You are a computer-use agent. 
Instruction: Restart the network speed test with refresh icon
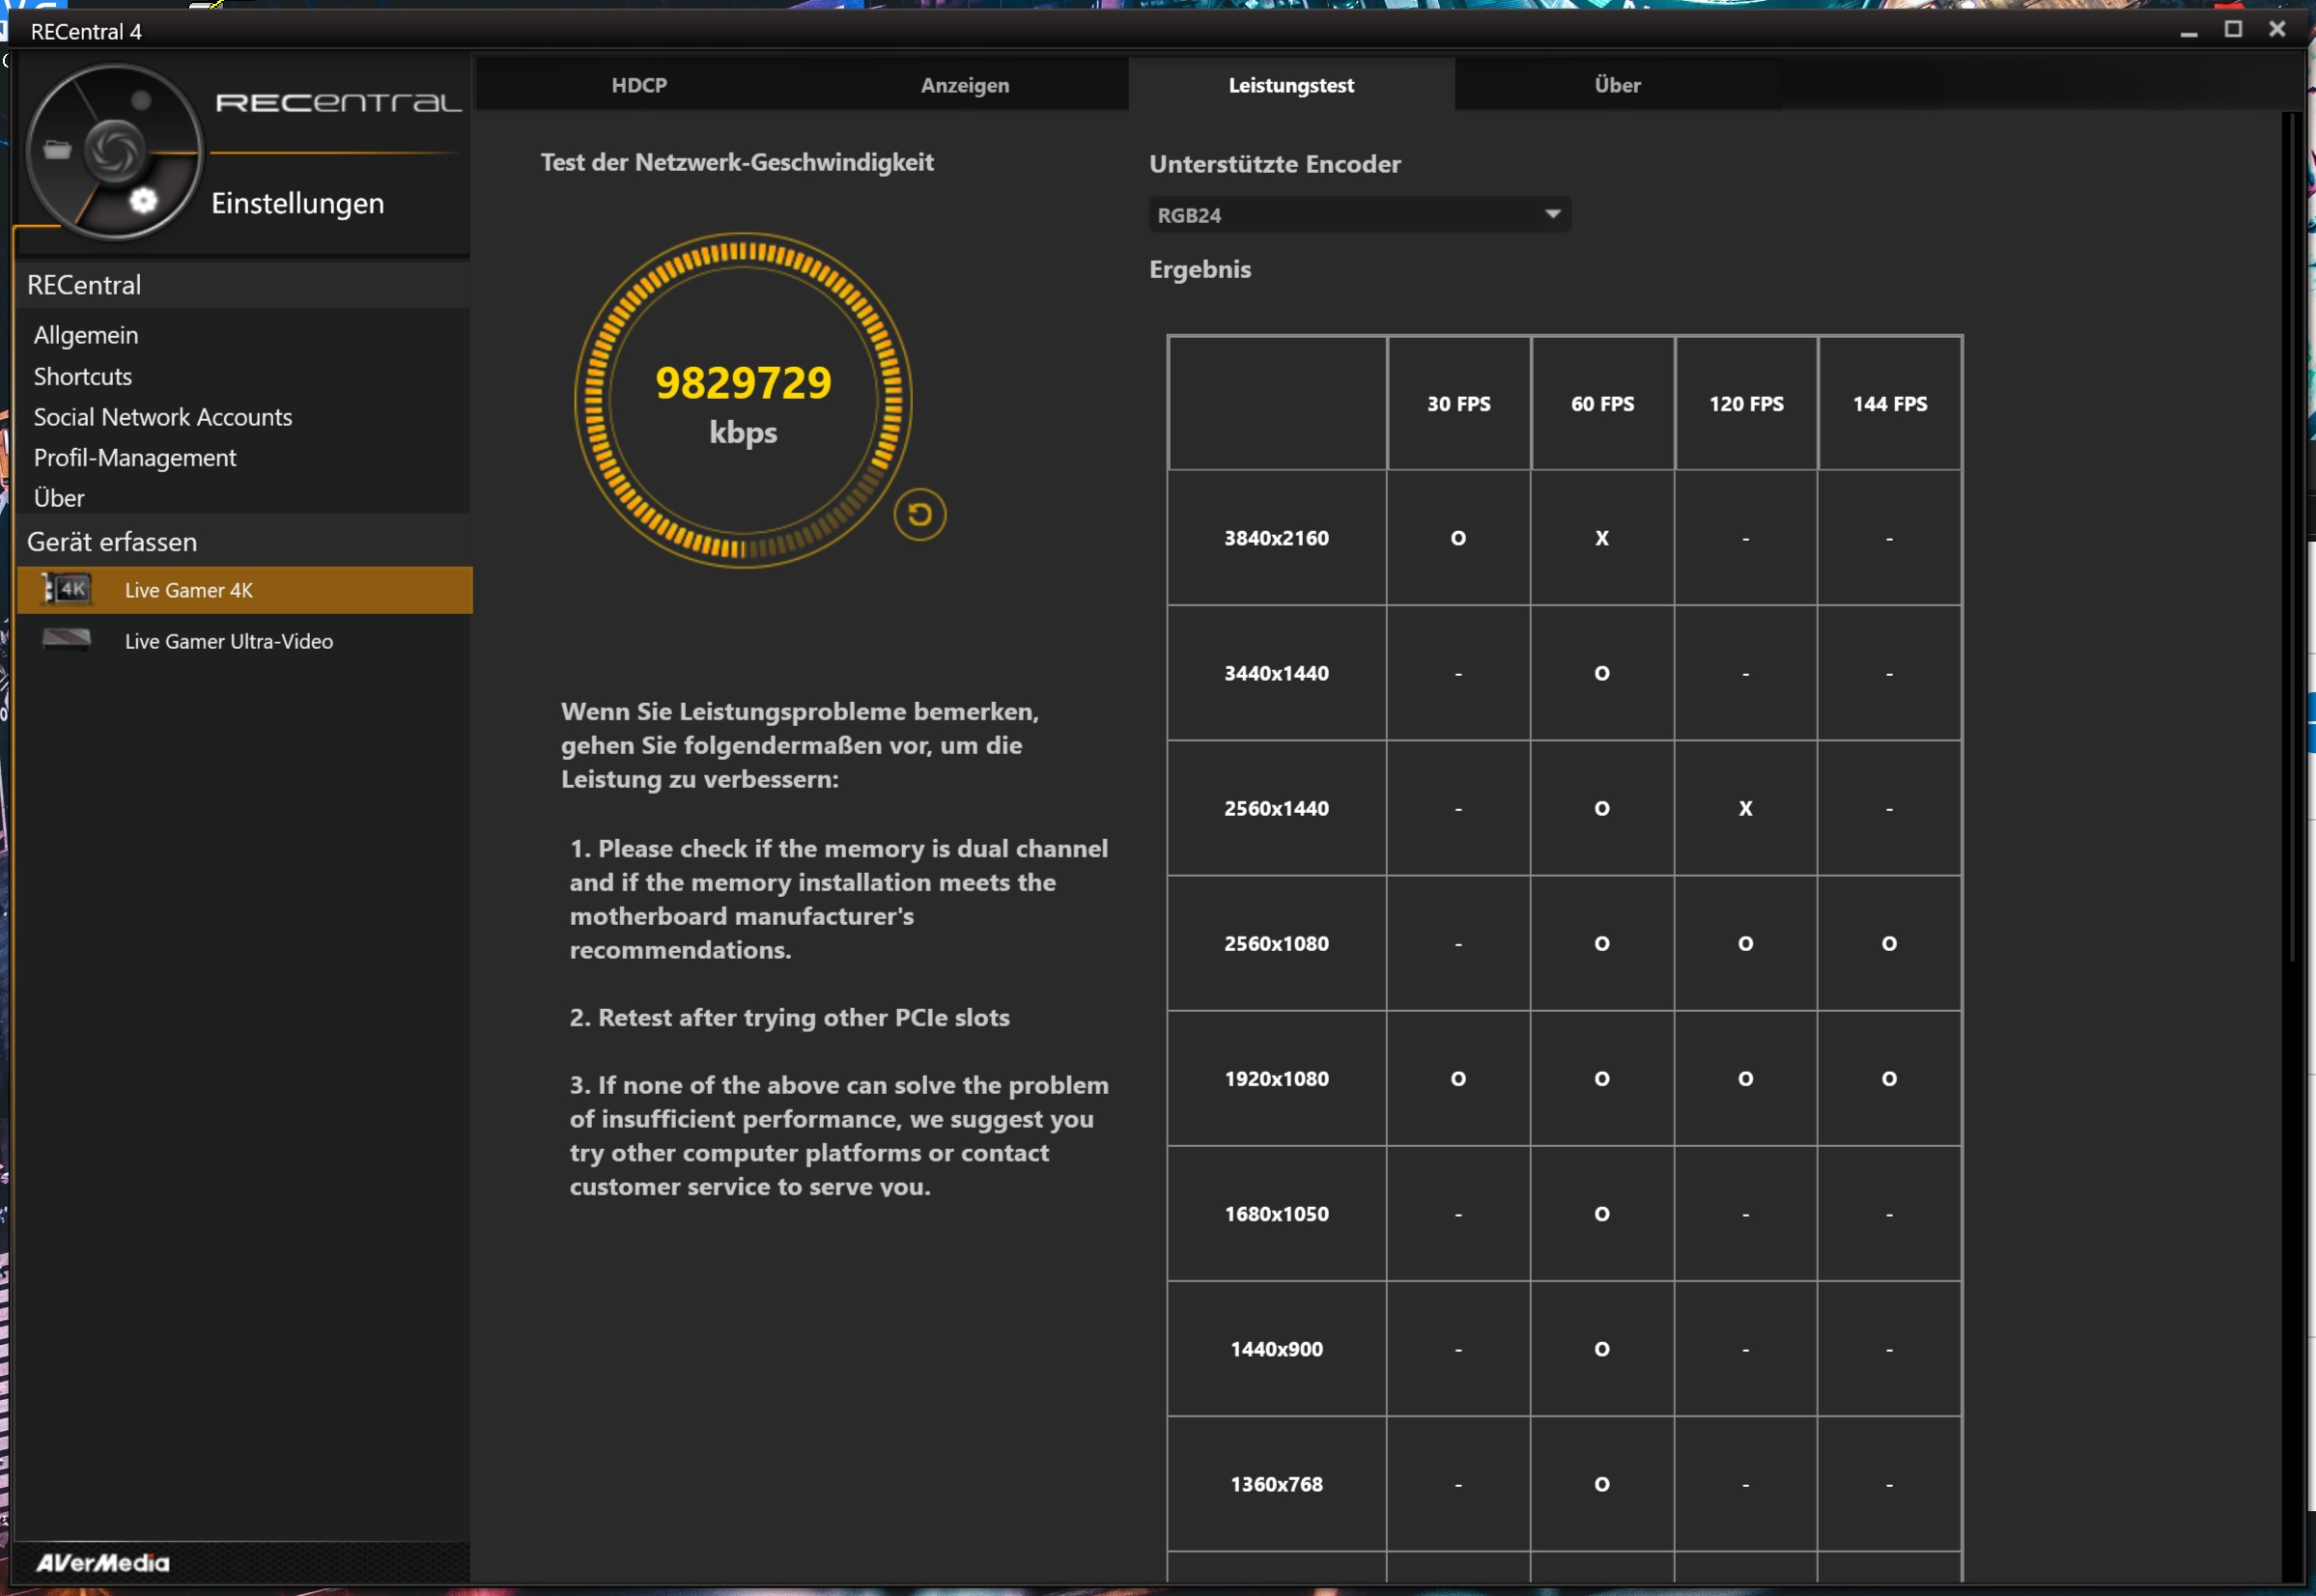(x=919, y=514)
